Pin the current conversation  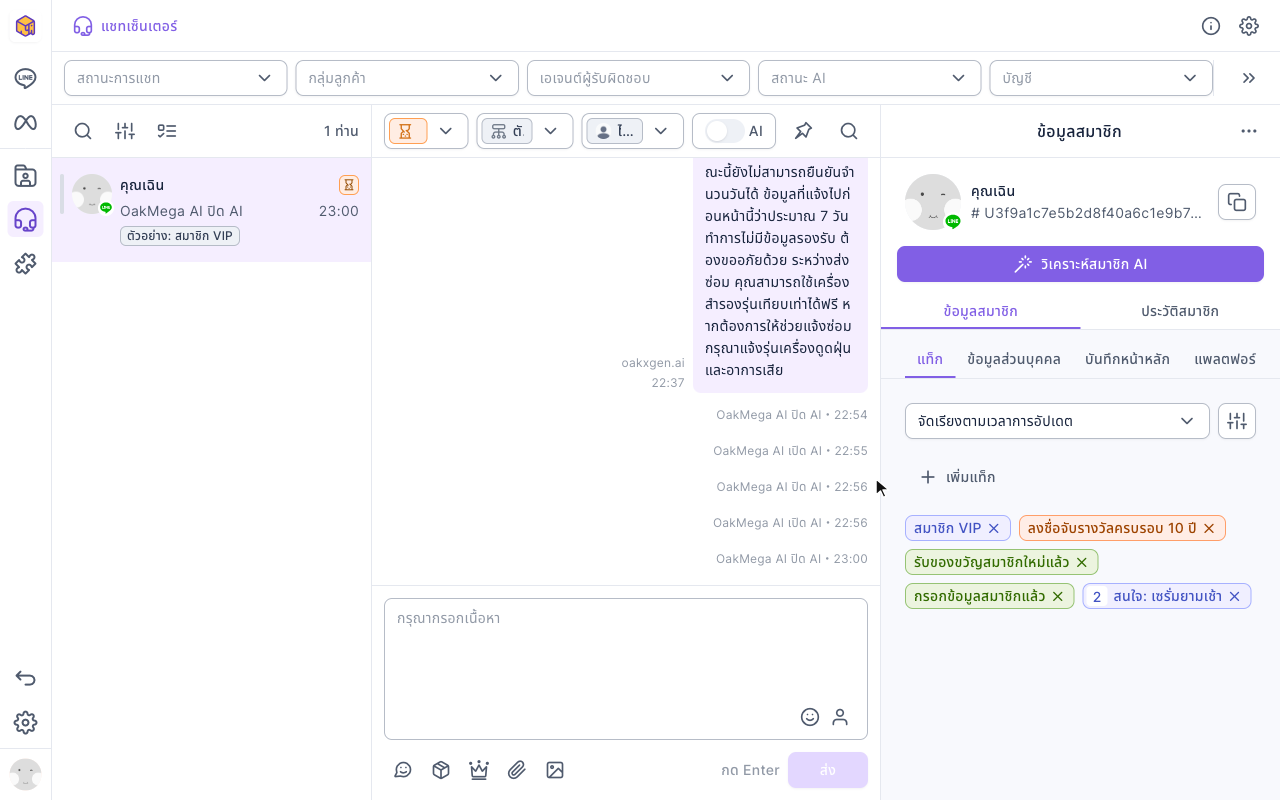click(803, 131)
